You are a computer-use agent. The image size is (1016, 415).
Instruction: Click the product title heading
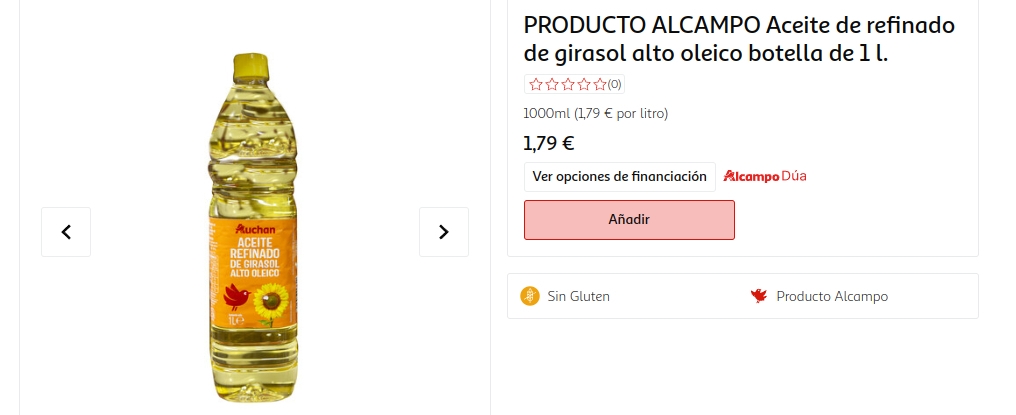click(739, 39)
